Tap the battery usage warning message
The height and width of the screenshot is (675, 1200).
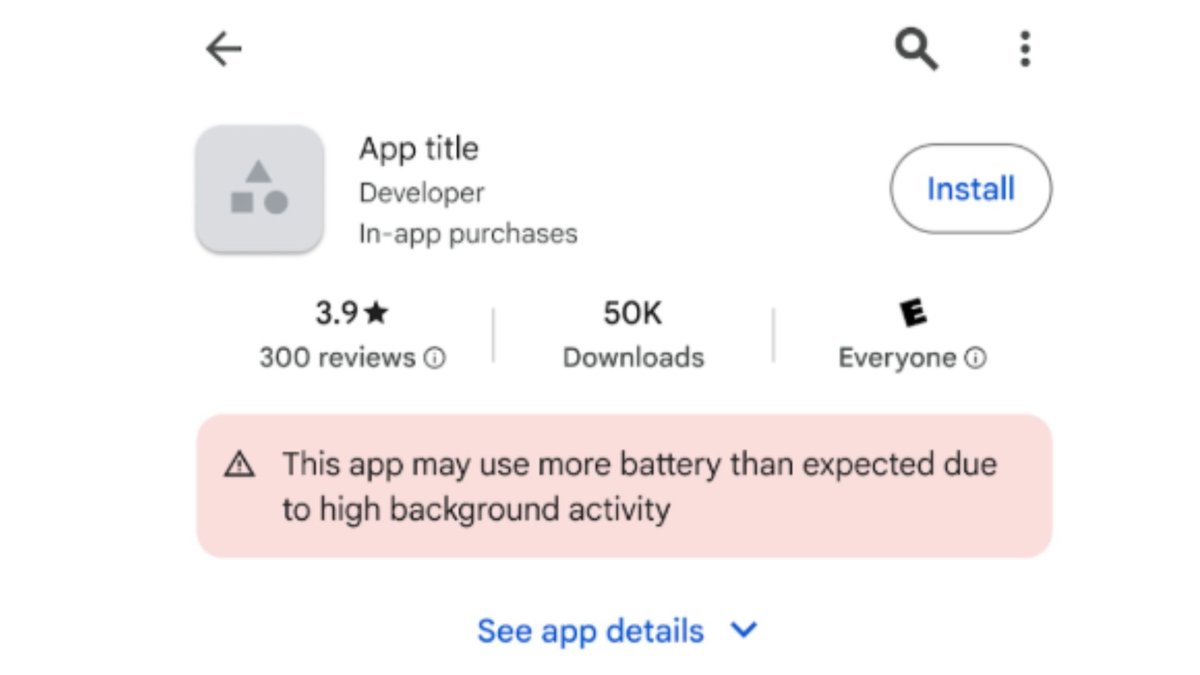pyautogui.click(x=639, y=487)
